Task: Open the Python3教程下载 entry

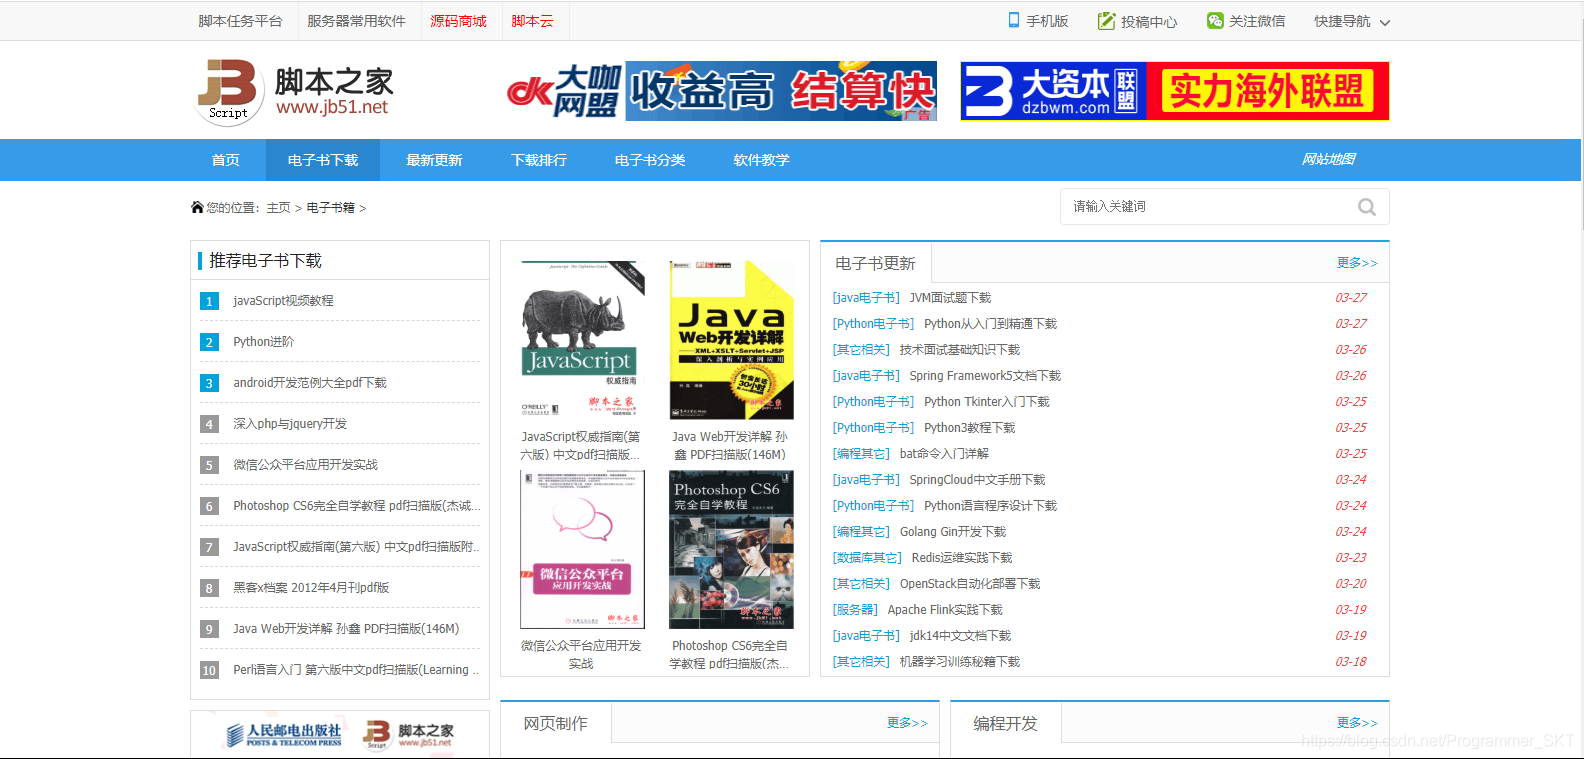Action: [x=970, y=428]
